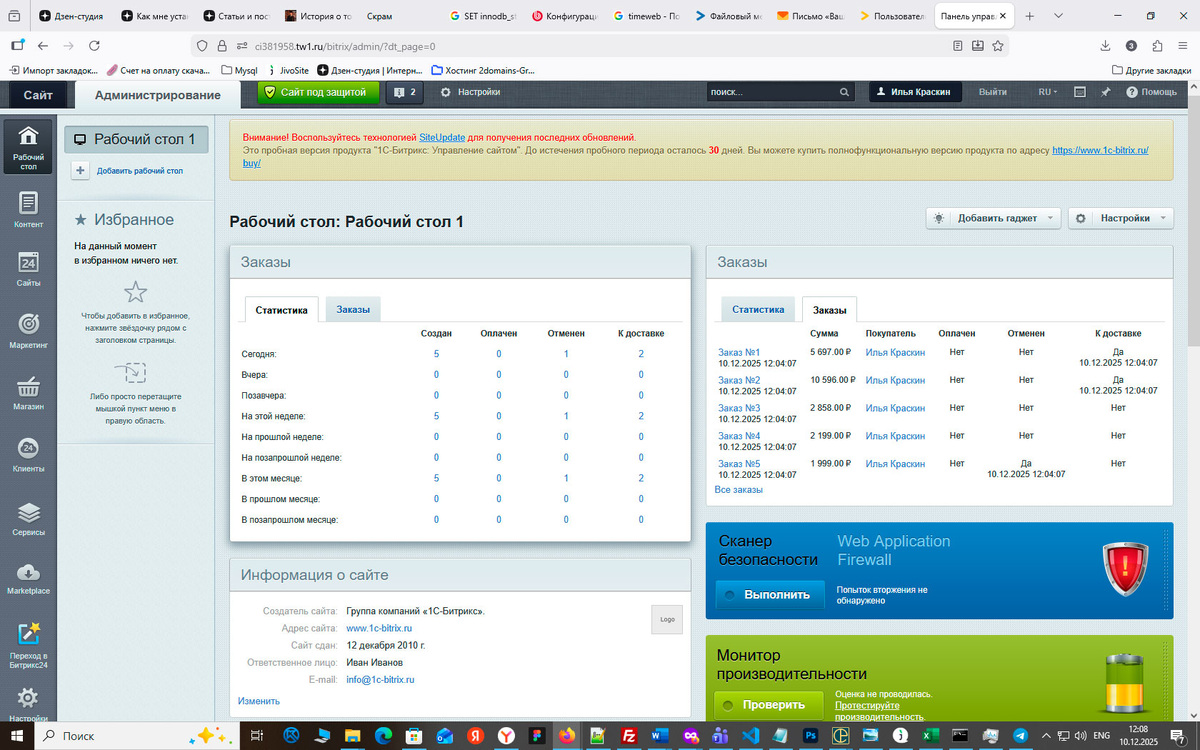Screen dimensions: 1200x750
Task: Switch to the Сайт tab
Action: 38,95
